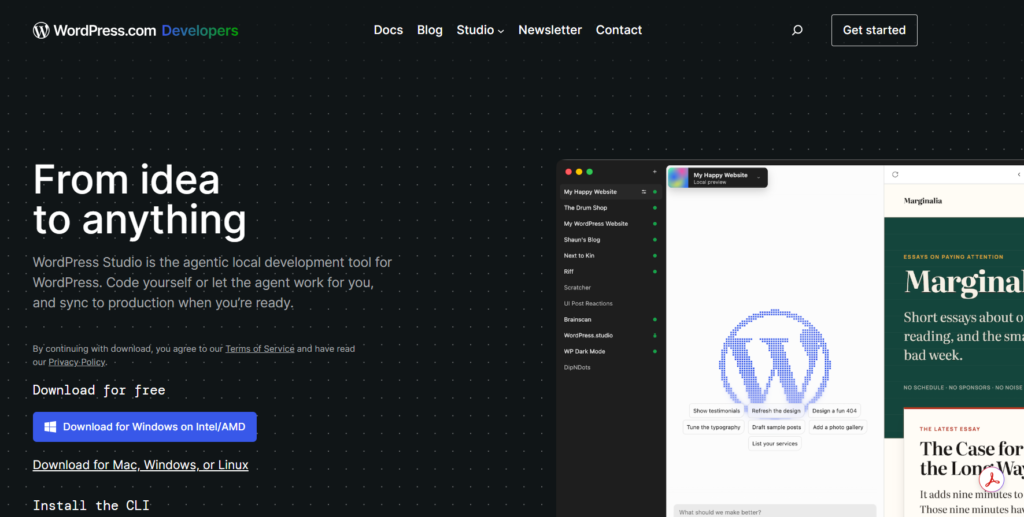Click the green status dot for Brainscan

655,320
